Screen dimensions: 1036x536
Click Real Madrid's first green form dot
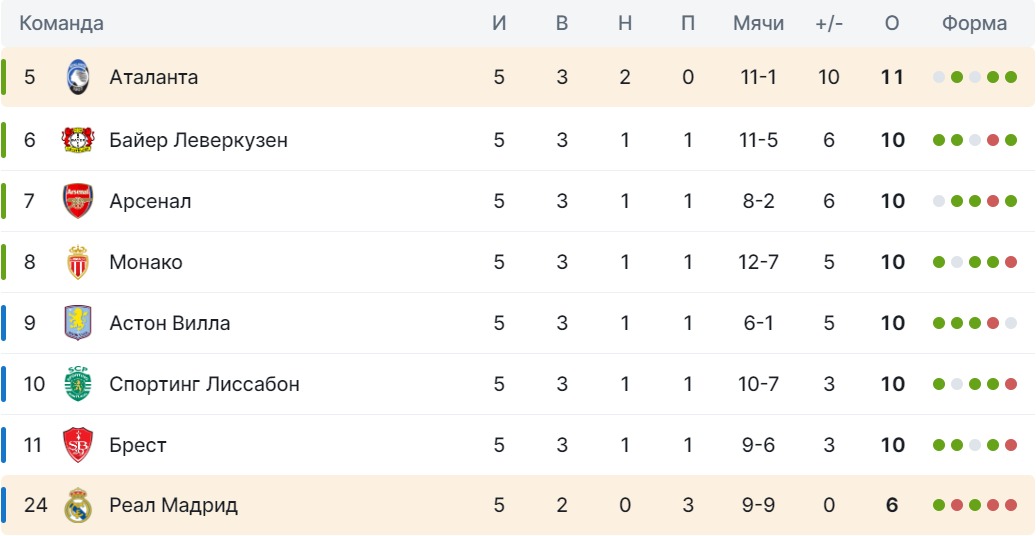tap(939, 506)
